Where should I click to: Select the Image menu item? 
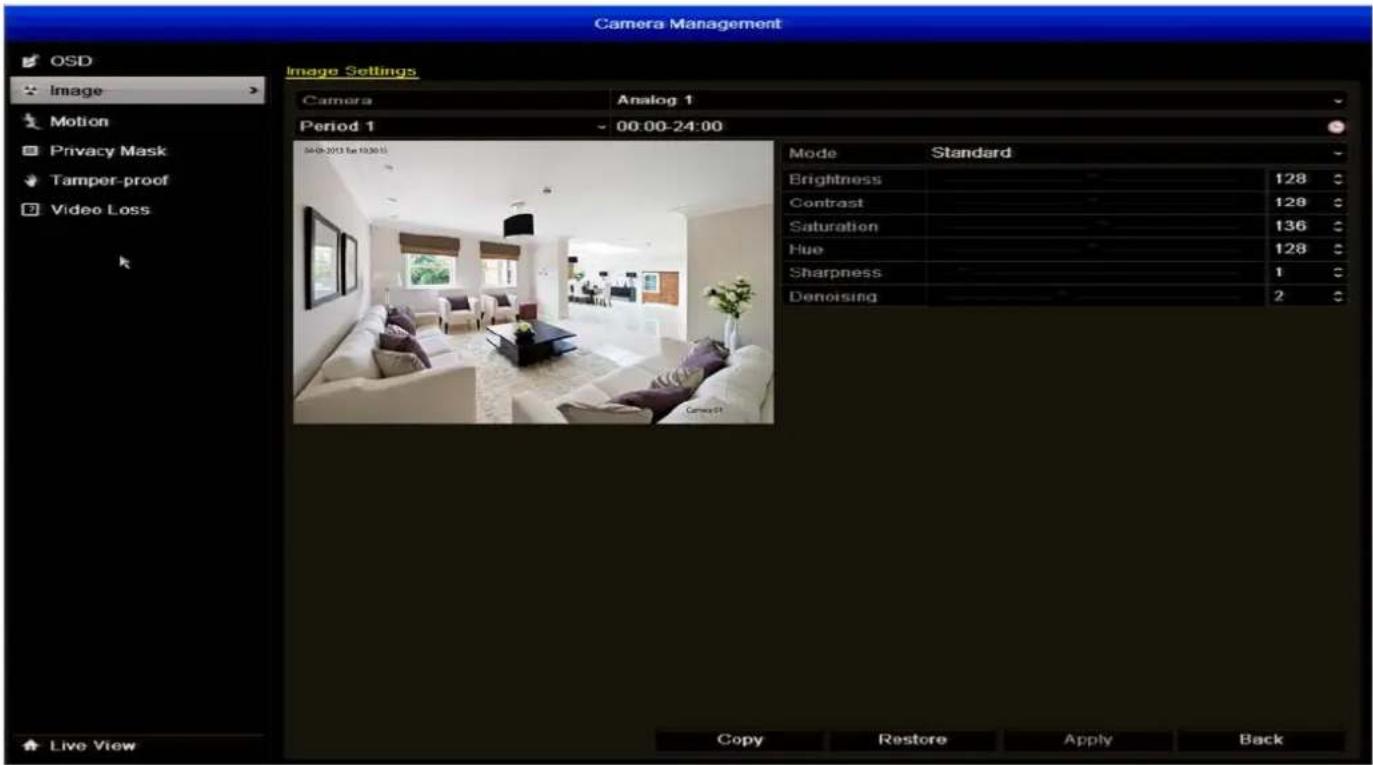(138, 91)
